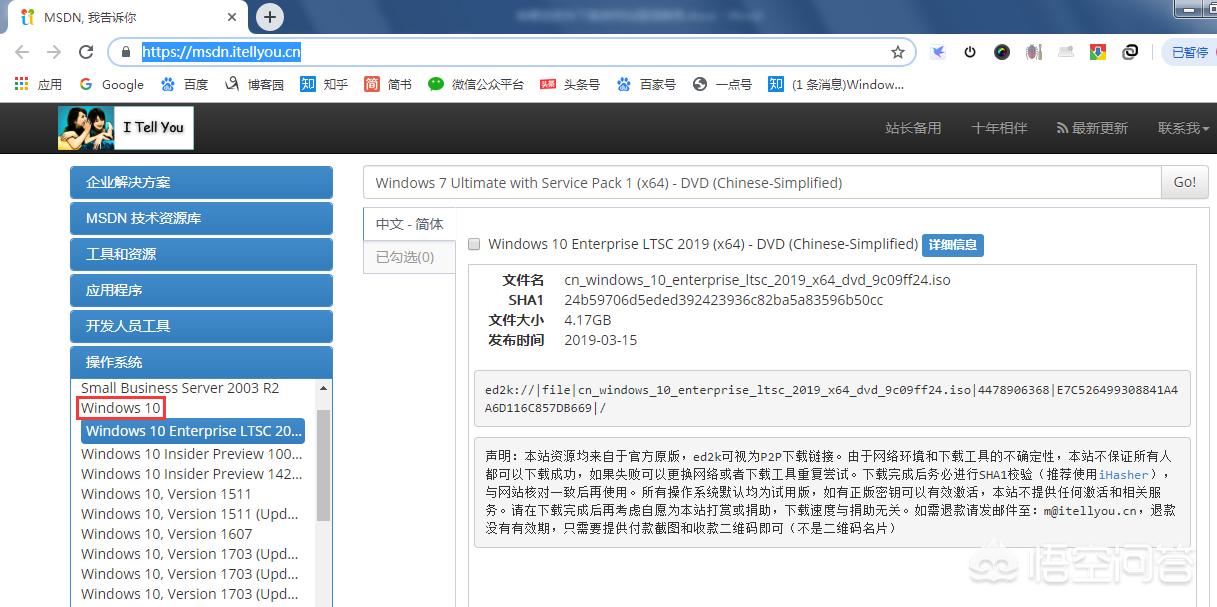Click the 详细信息 button
The height and width of the screenshot is (607, 1217).
(x=953, y=245)
